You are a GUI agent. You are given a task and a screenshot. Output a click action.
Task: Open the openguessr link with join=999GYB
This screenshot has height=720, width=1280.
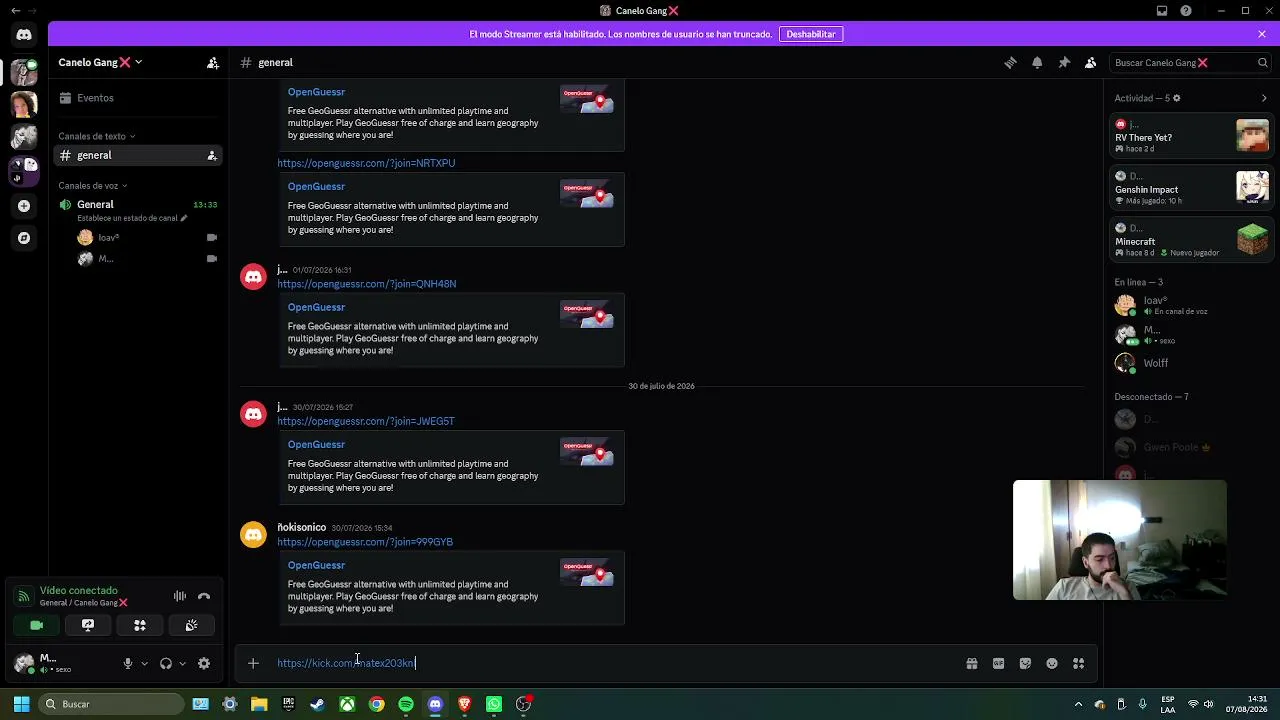coord(365,542)
